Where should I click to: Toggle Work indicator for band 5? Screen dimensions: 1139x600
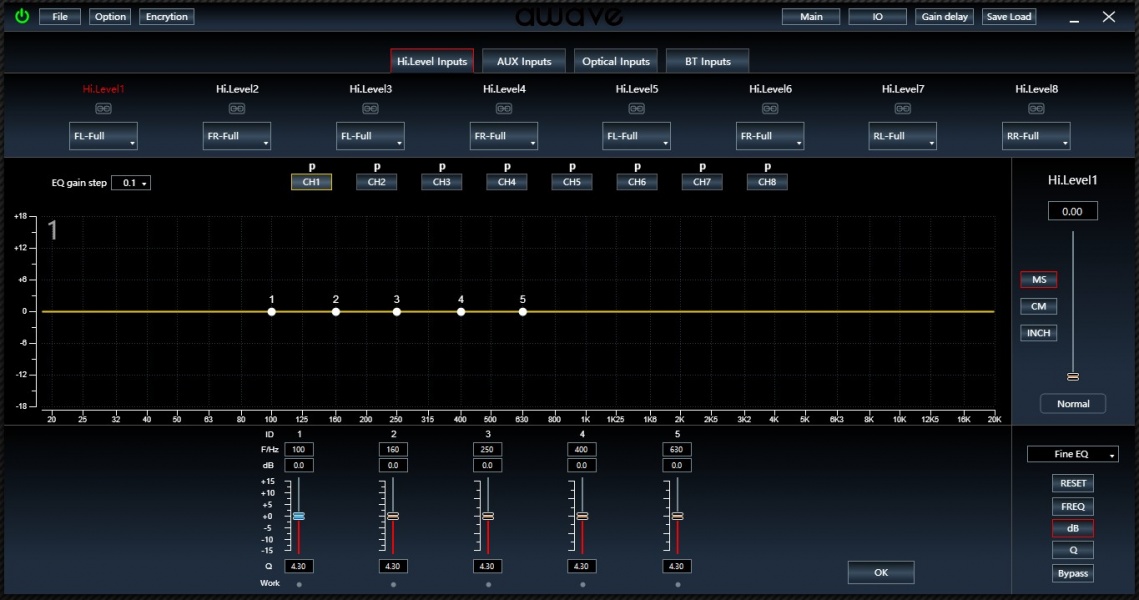678,584
